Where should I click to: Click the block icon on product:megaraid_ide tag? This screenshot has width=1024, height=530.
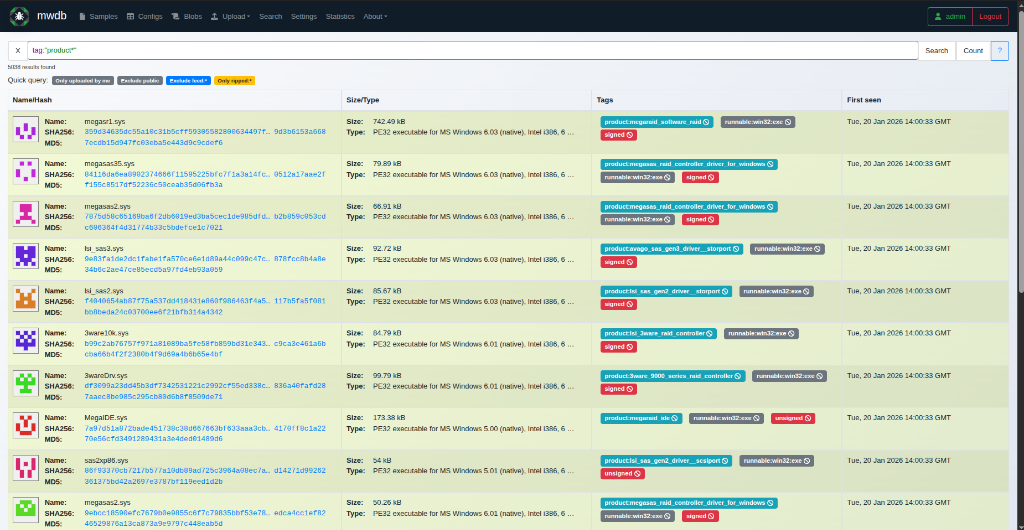point(676,418)
